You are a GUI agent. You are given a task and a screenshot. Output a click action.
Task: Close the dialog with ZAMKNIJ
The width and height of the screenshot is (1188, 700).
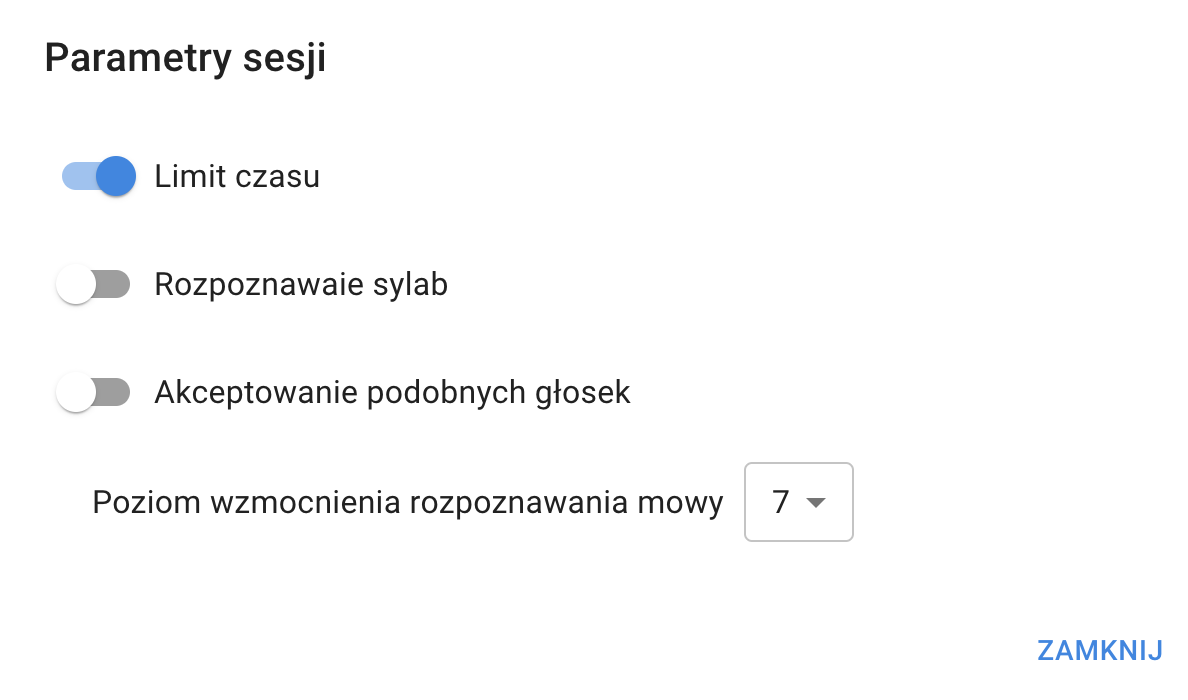tap(1099, 650)
